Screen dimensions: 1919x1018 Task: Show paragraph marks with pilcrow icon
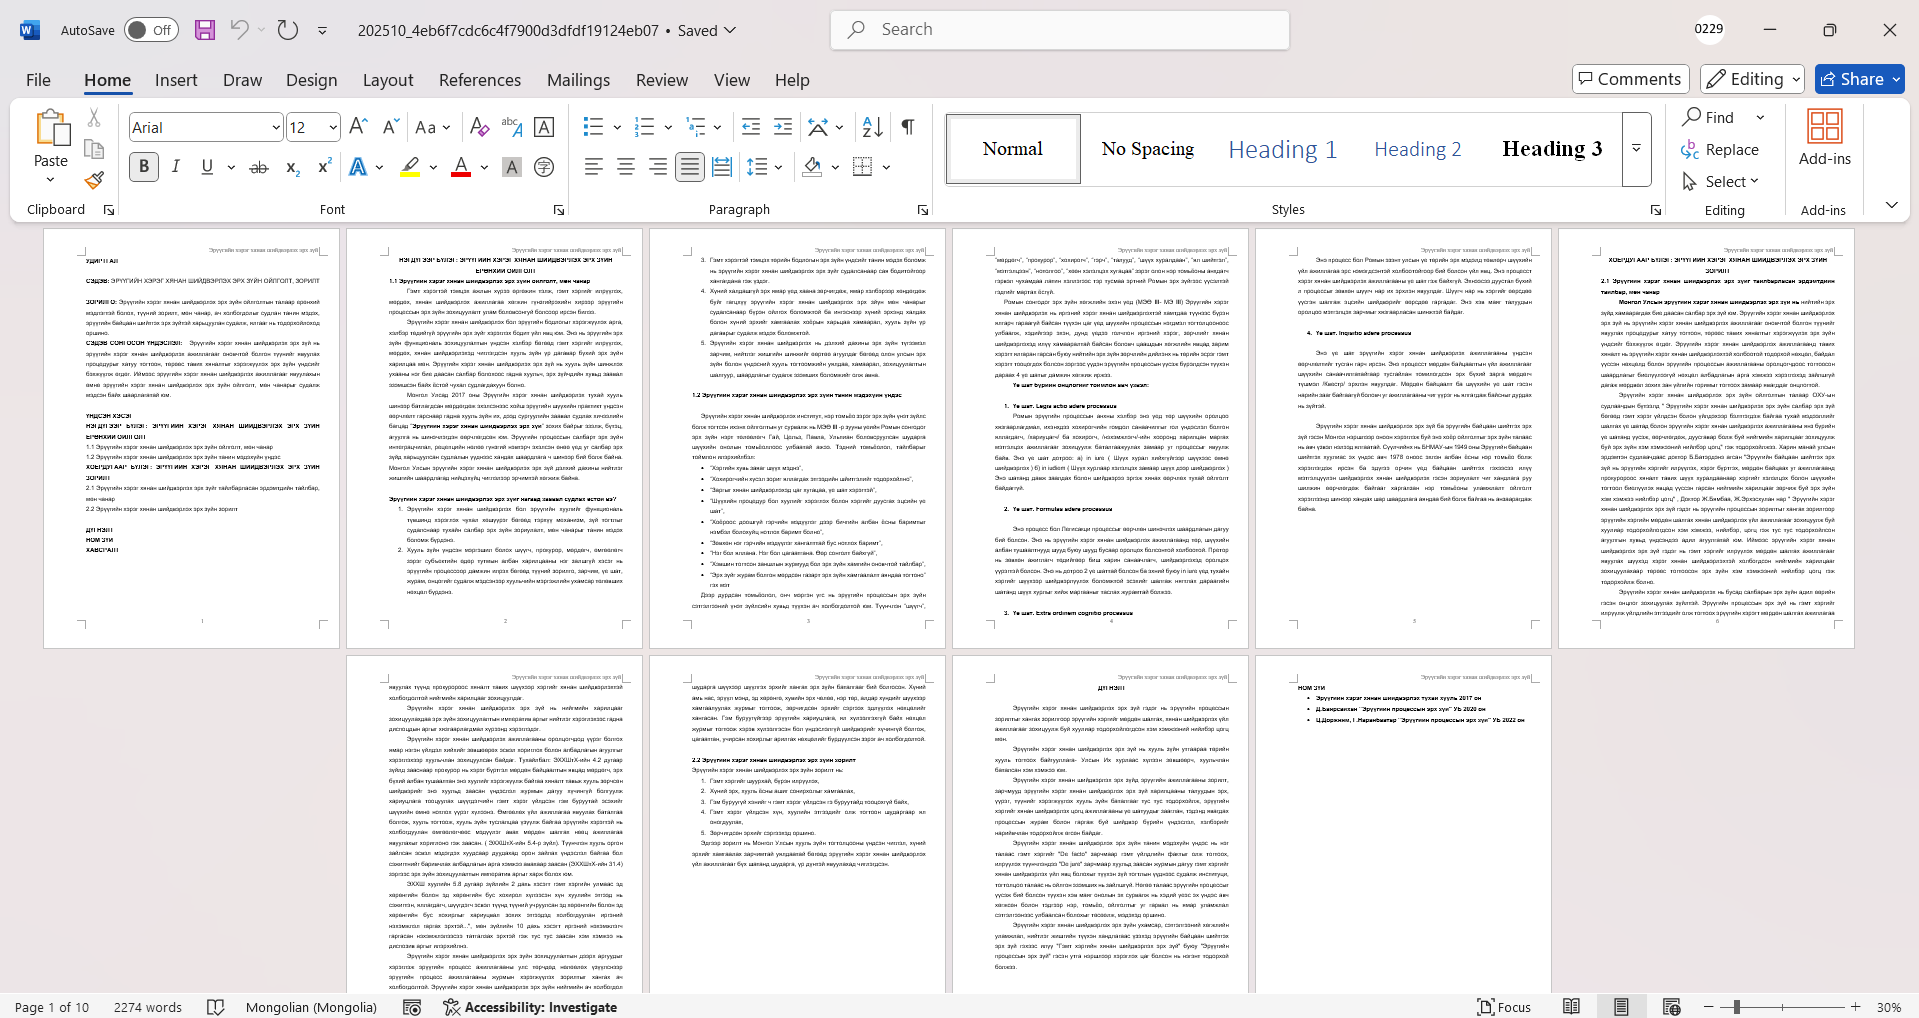coord(907,127)
